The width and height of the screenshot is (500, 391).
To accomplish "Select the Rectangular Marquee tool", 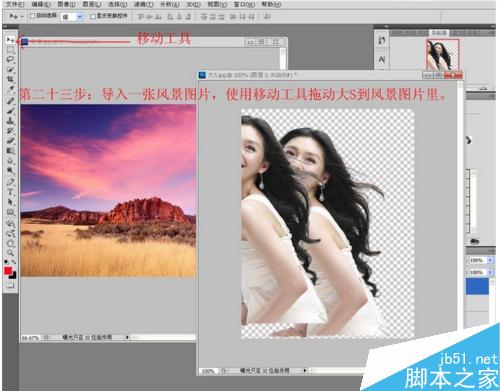I will click(x=10, y=50).
